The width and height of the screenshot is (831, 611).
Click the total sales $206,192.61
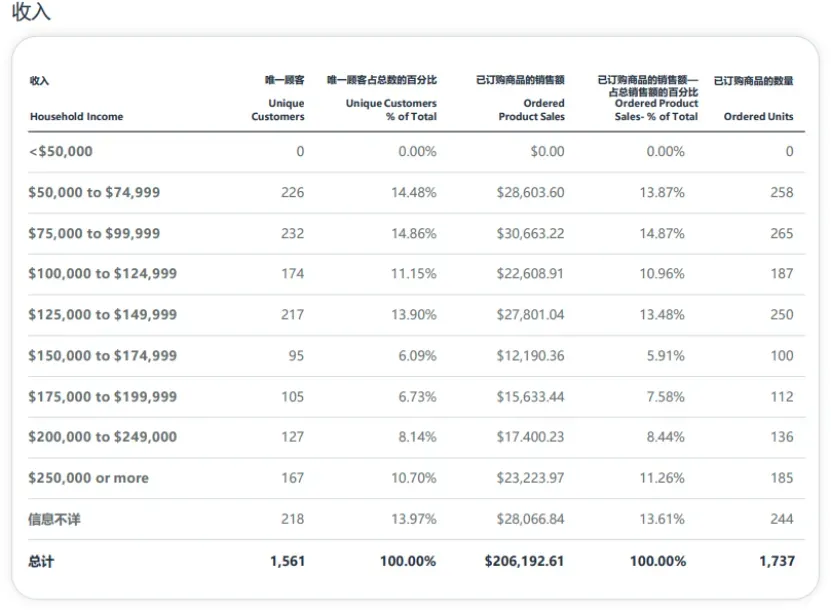click(x=524, y=561)
